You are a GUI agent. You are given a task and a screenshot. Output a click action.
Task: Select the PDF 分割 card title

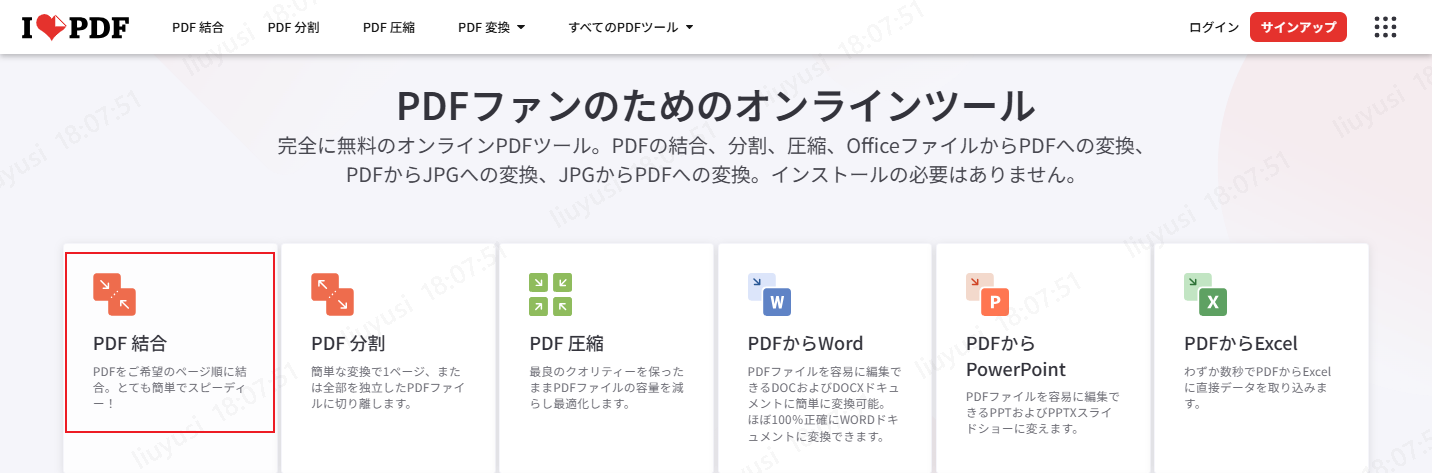click(348, 344)
